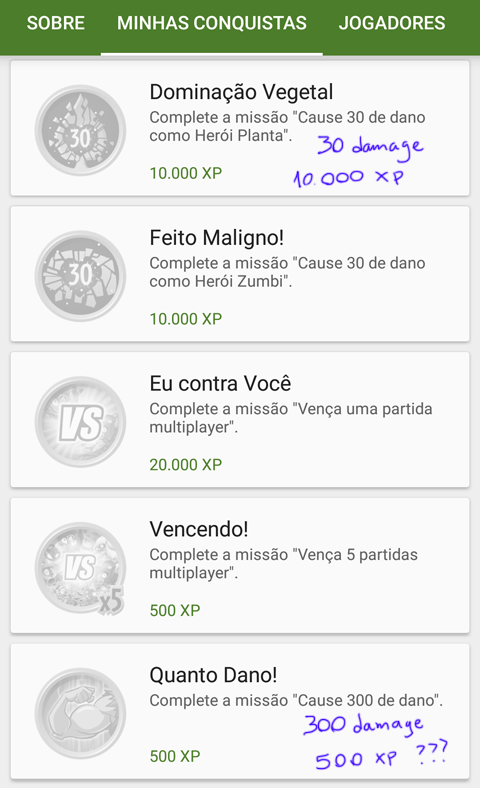Open the Eu contra Você achievement title
Screen dimensions: 480x788
(220, 383)
